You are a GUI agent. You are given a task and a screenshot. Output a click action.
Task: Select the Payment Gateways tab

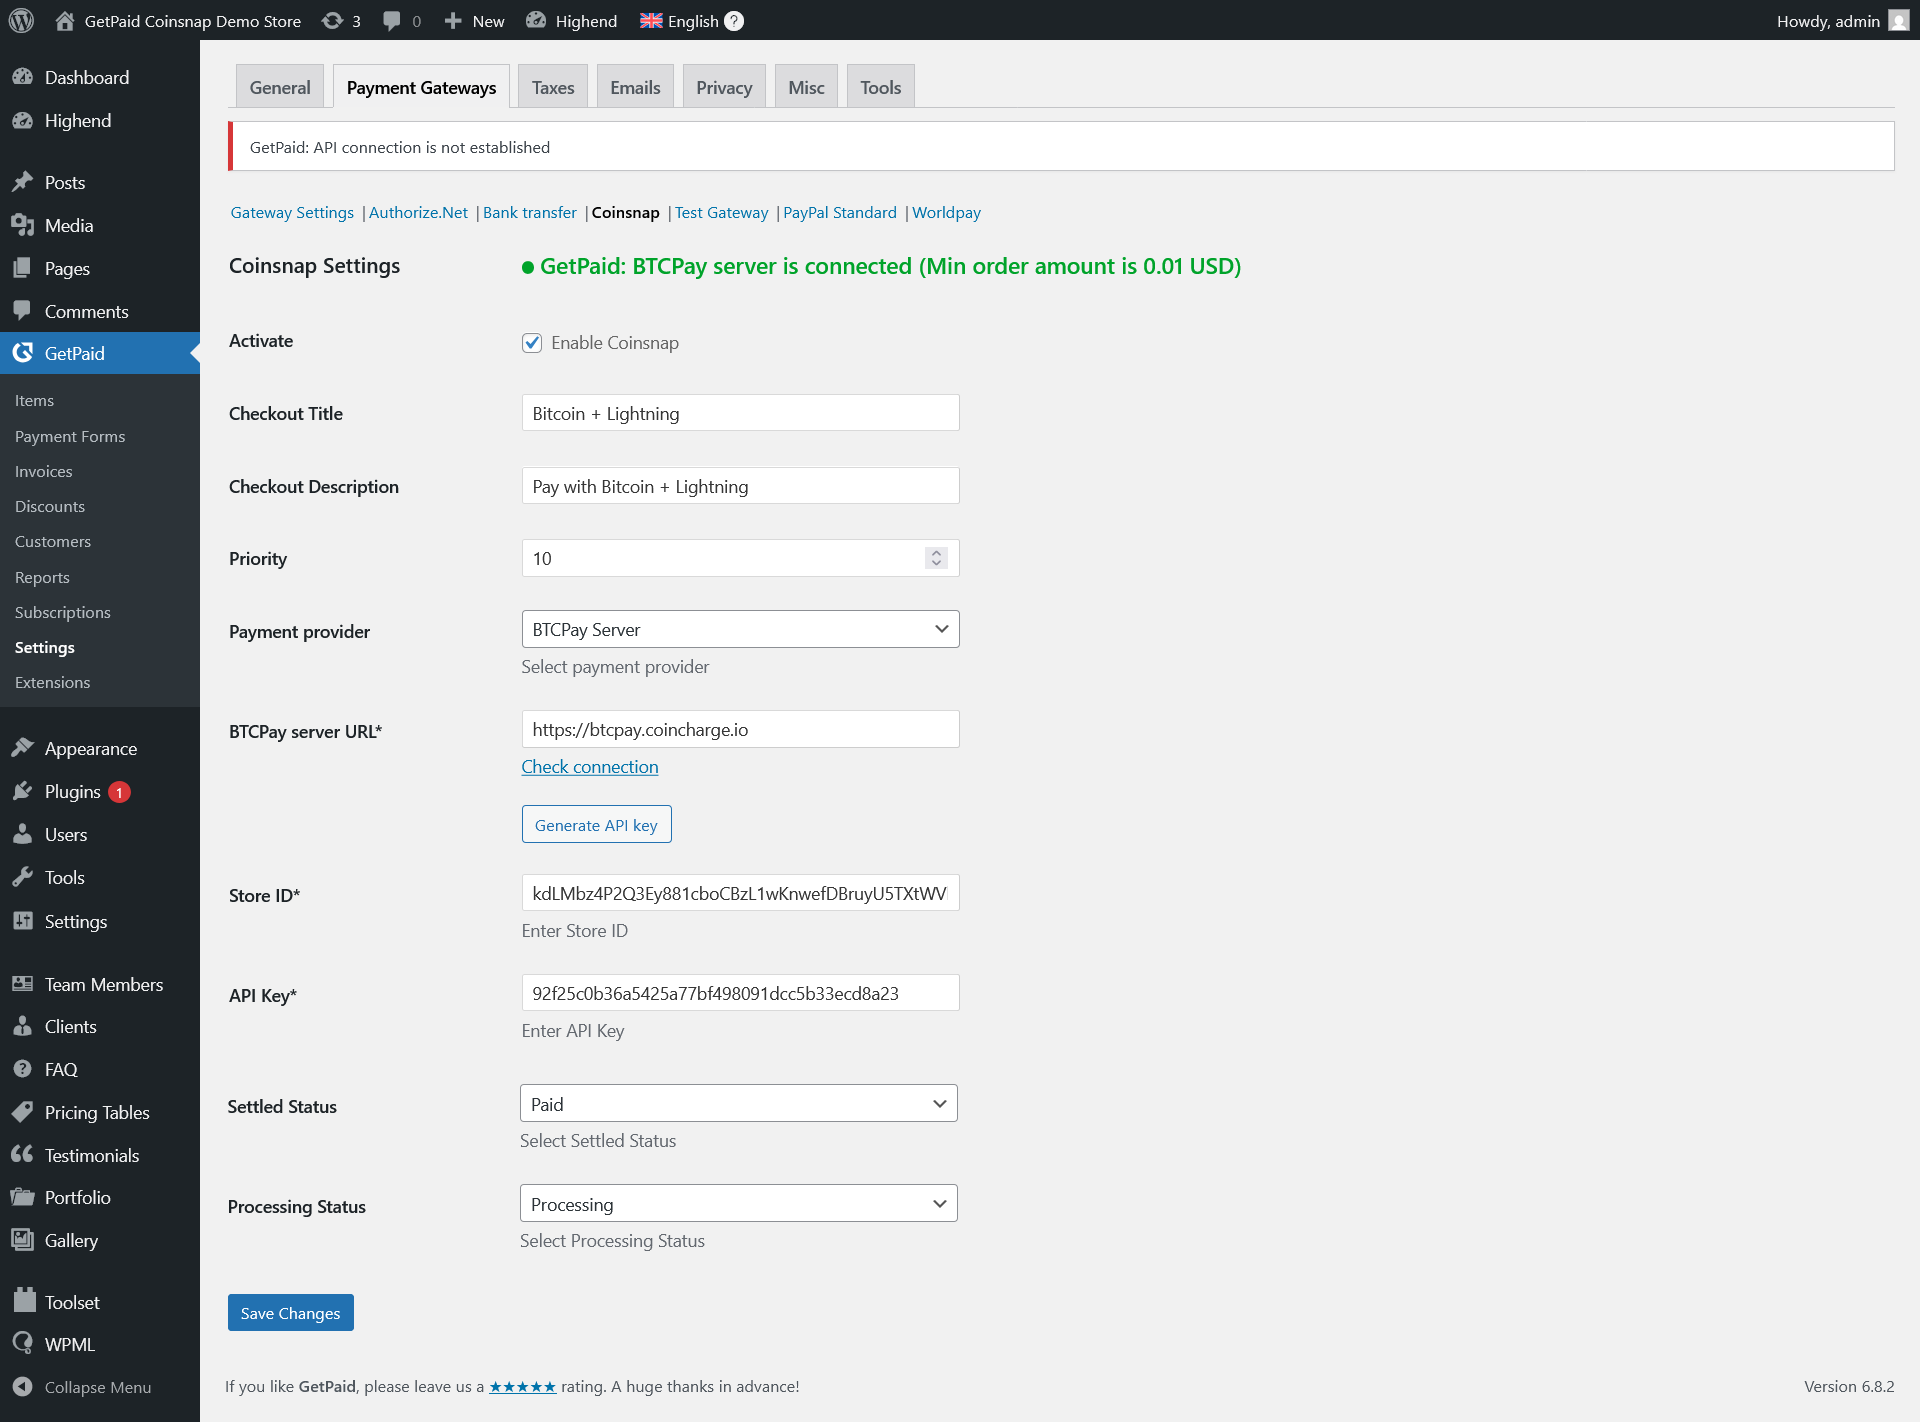[421, 87]
